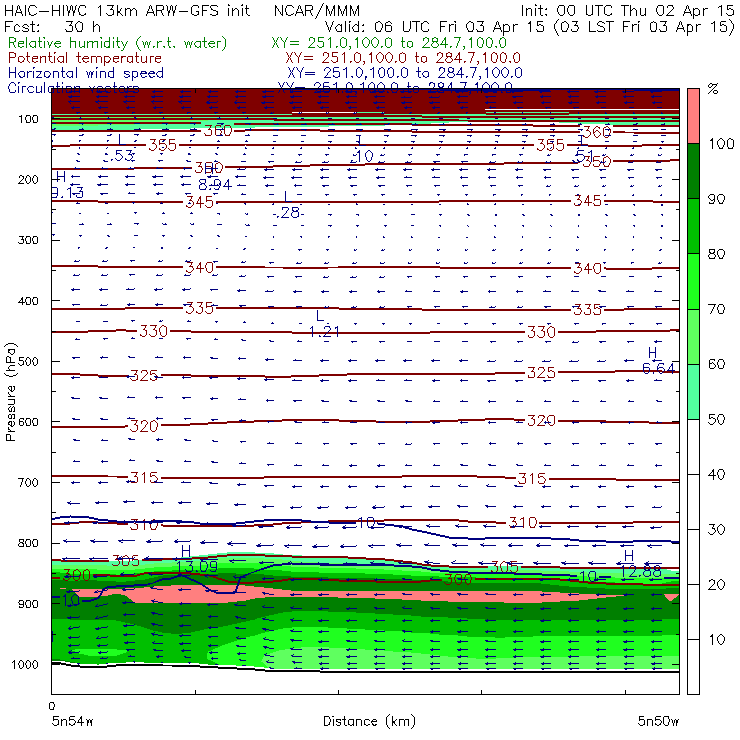Select the '200' pressure axis label
740x740 pixels.
[28, 179]
